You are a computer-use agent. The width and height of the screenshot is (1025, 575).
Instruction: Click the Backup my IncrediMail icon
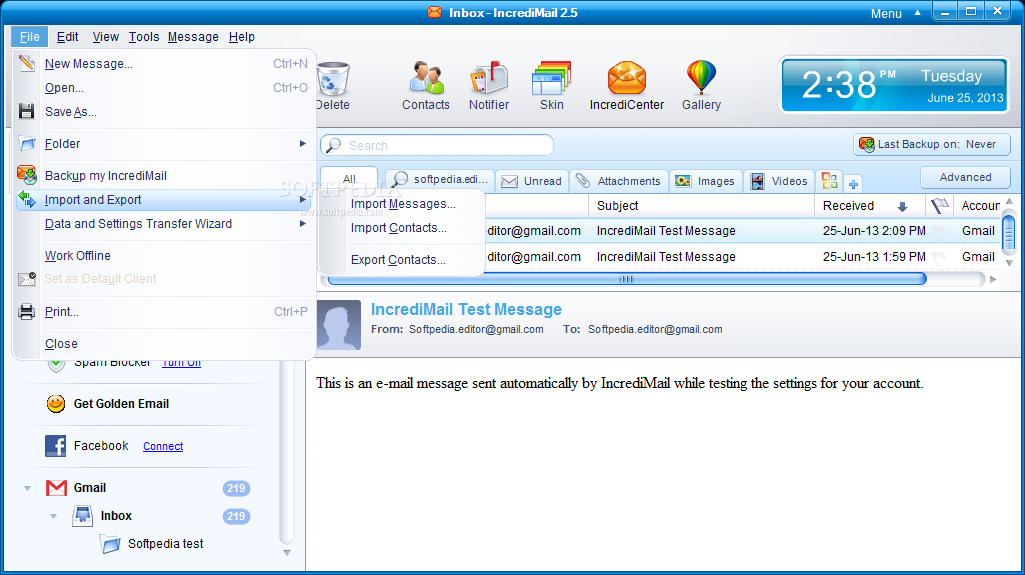(27, 175)
